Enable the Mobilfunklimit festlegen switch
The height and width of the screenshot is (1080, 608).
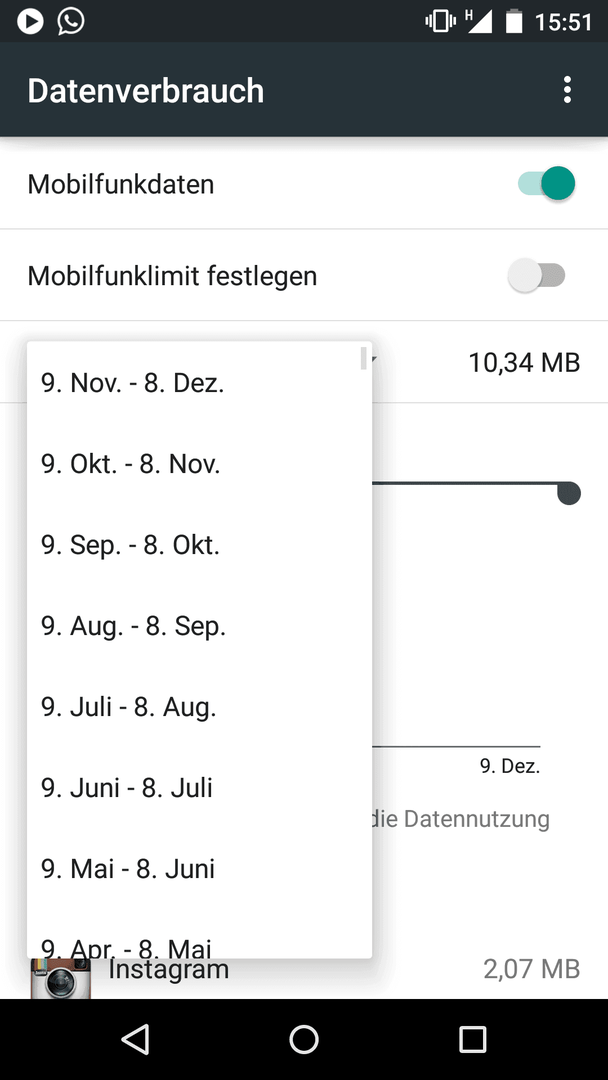click(x=536, y=276)
